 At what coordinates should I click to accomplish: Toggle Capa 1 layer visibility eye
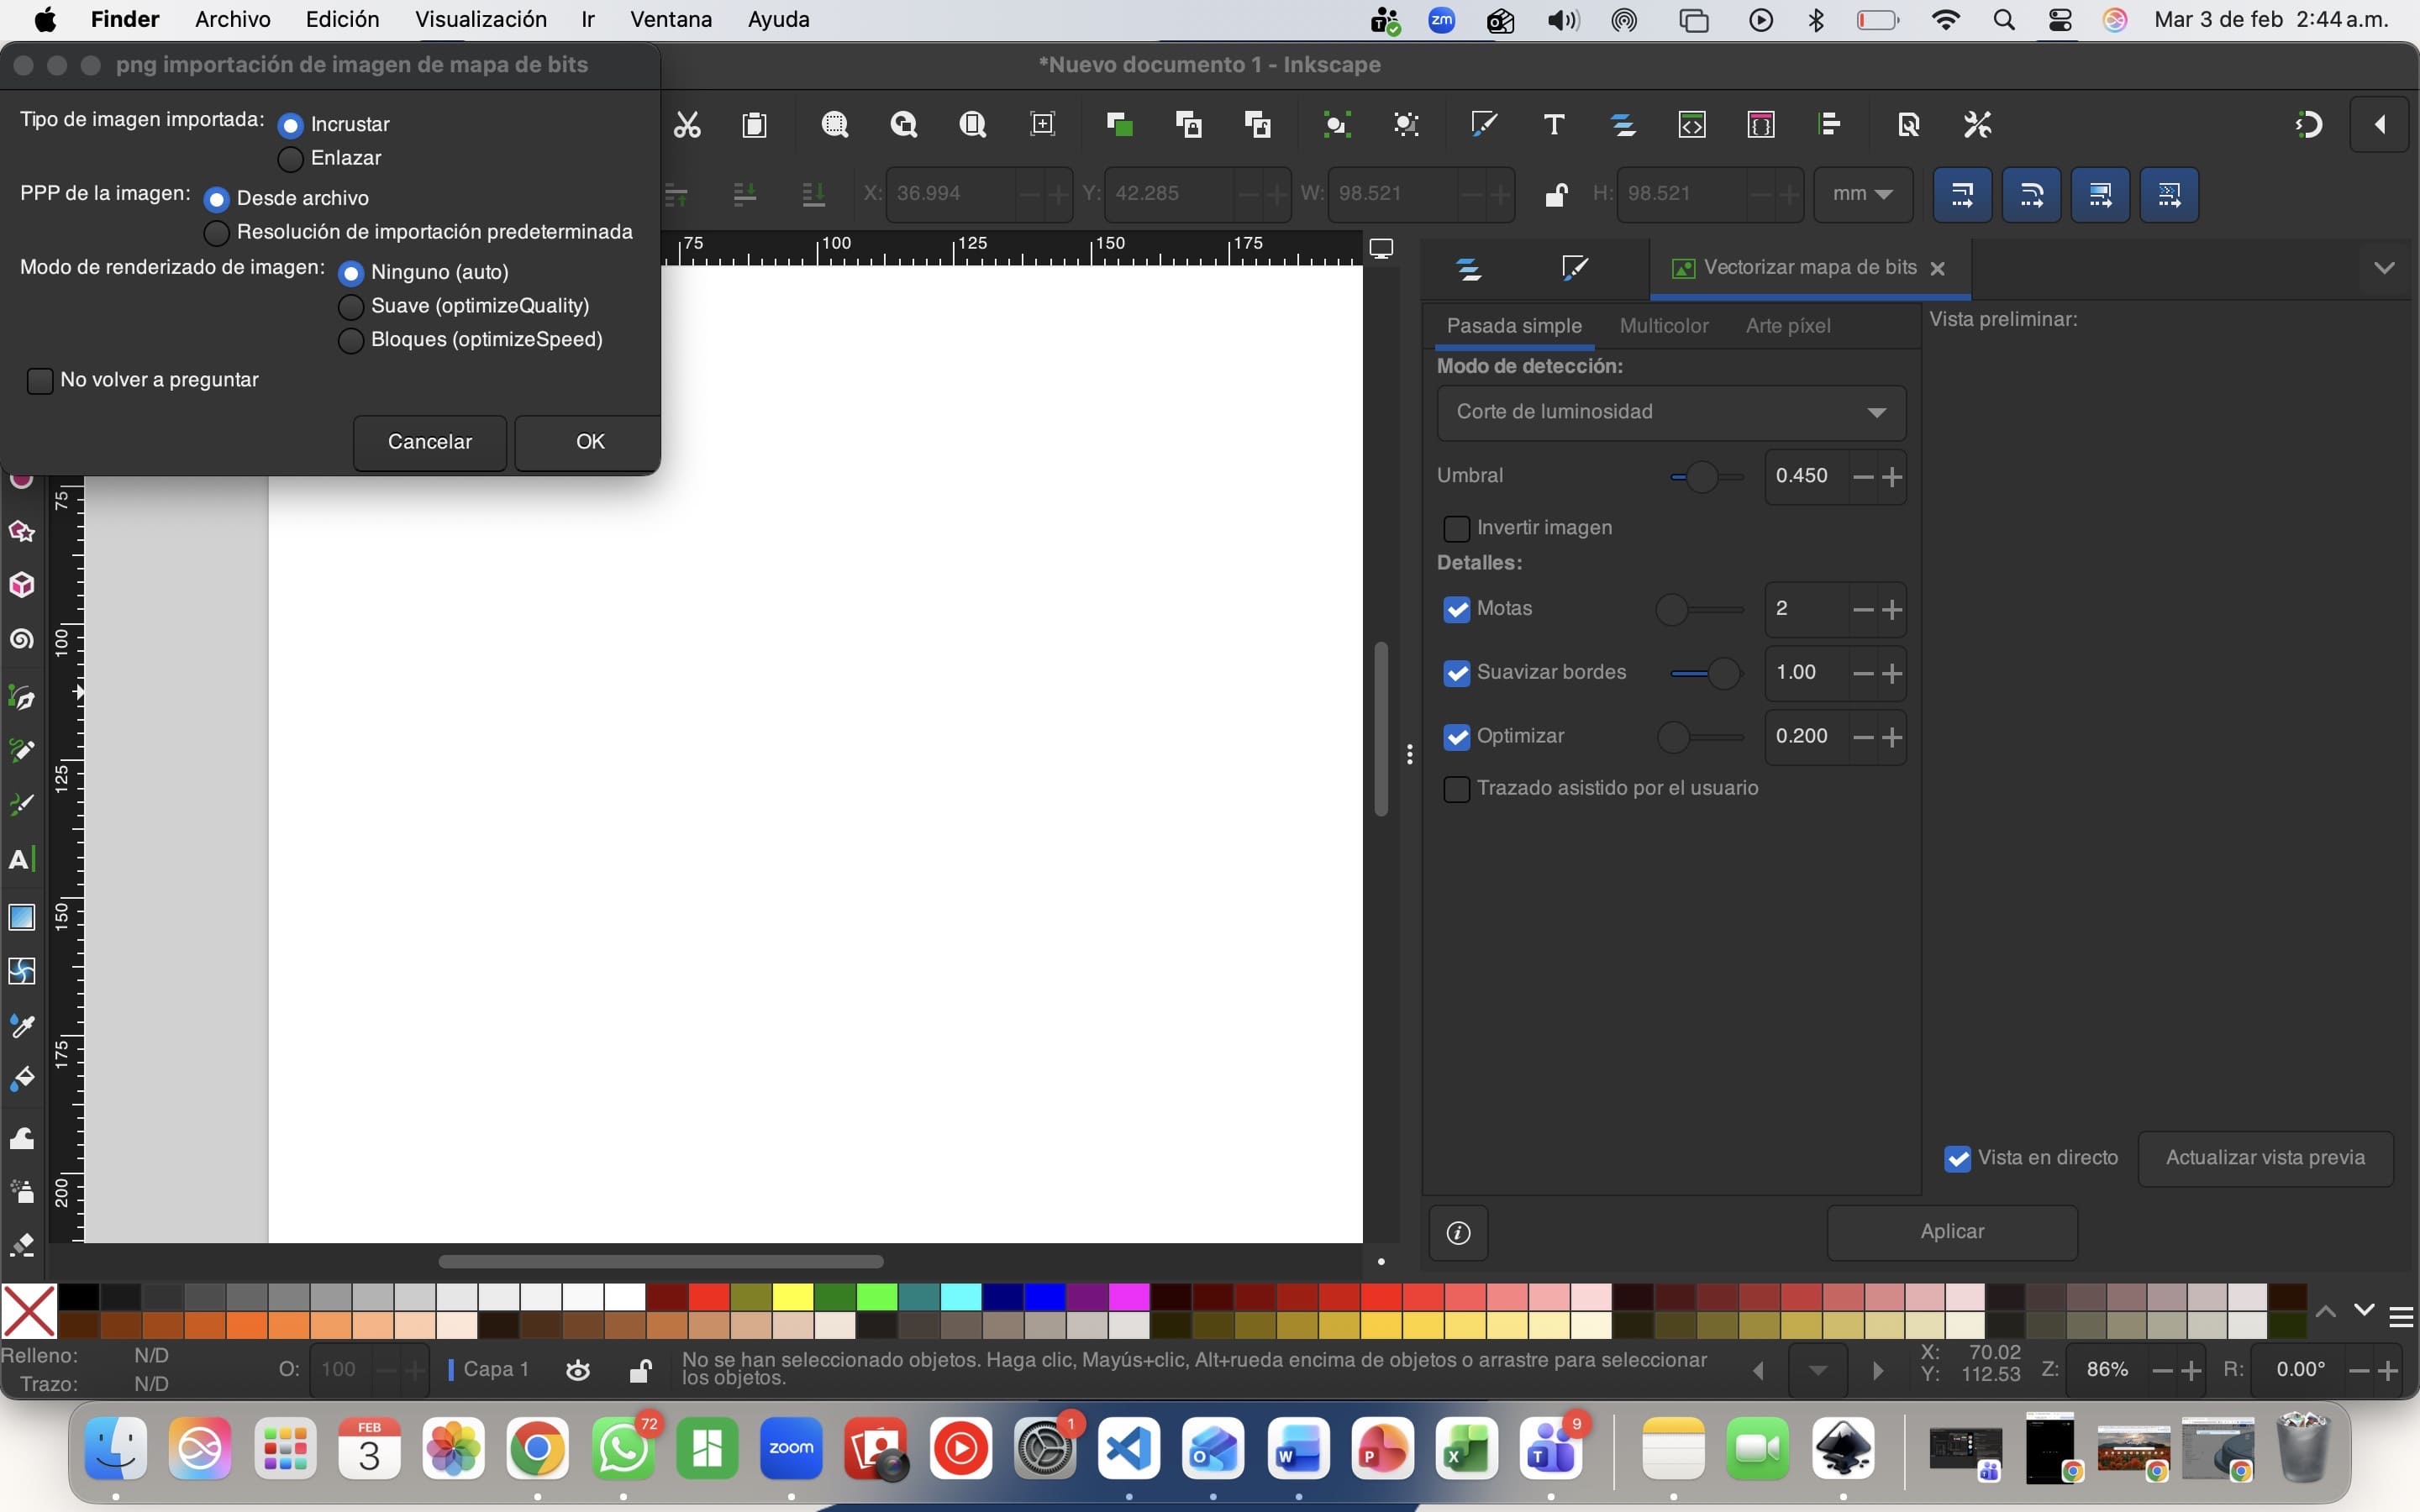pos(578,1370)
